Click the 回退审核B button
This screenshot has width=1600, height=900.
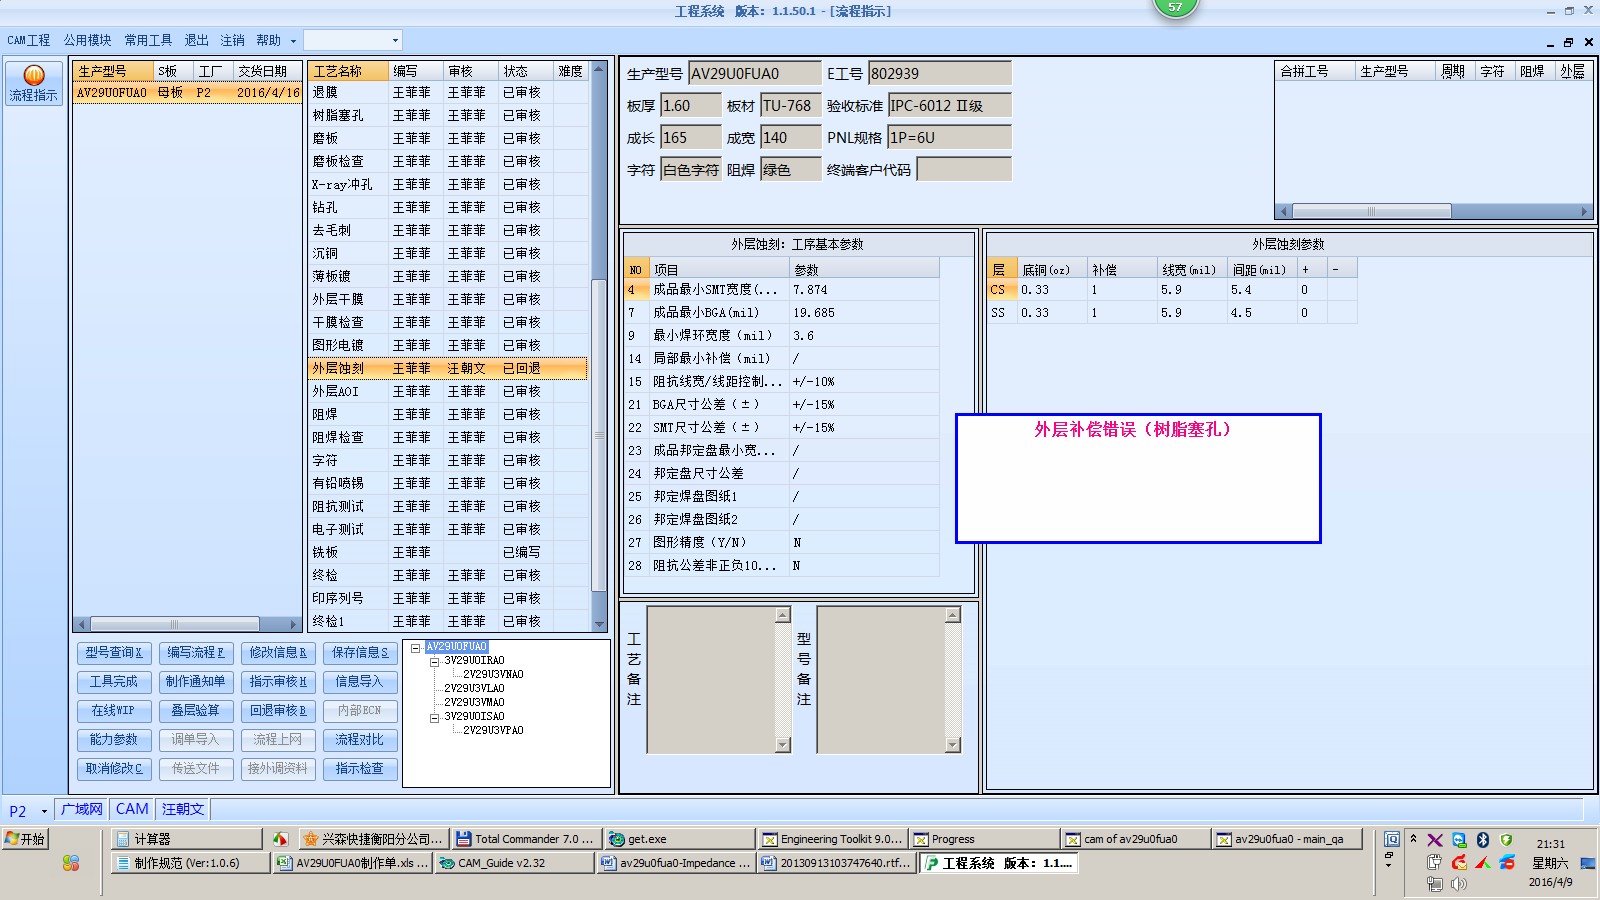278,711
